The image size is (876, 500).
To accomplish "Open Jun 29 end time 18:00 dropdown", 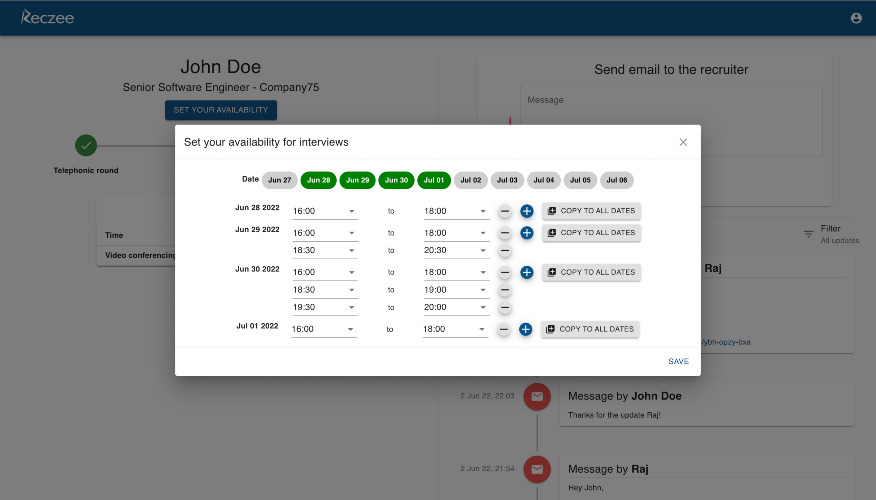I will 456,233.
